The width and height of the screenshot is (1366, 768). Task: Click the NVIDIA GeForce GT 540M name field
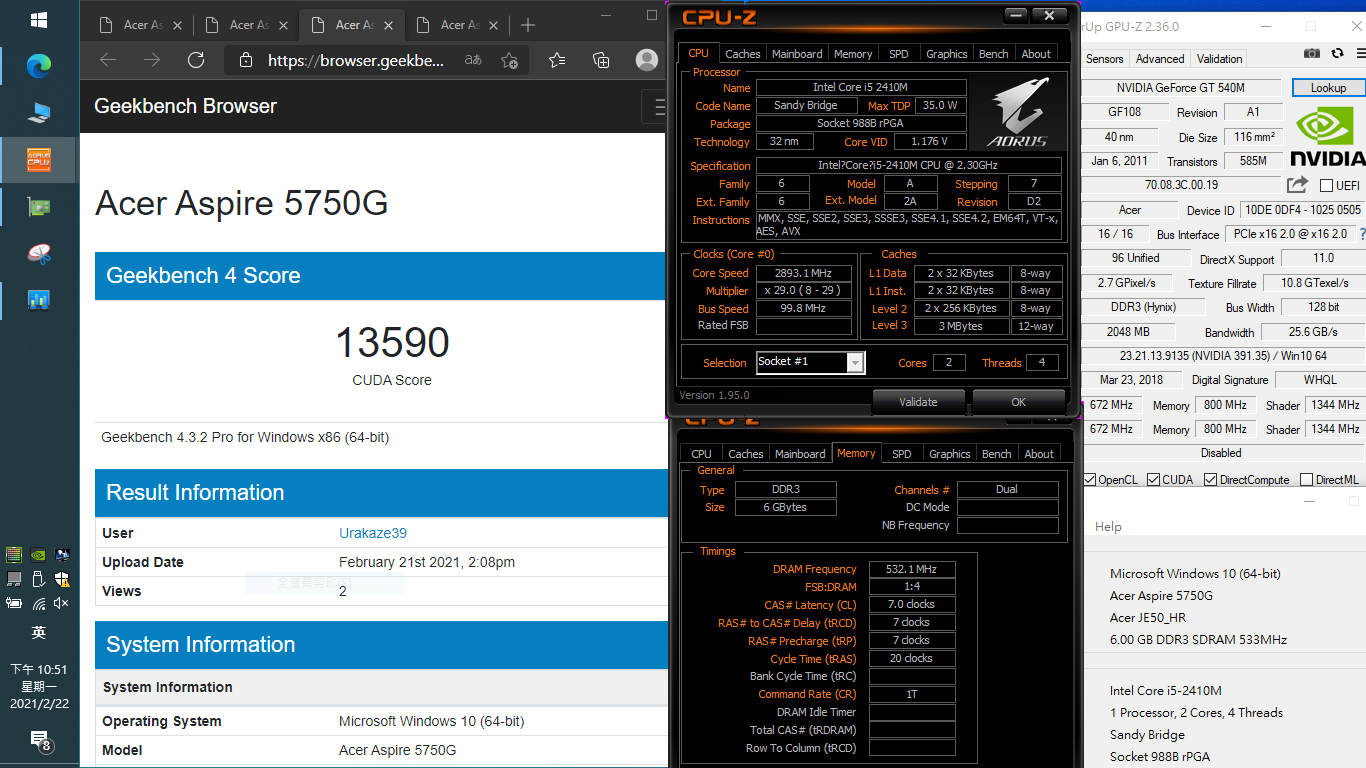click(x=1181, y=88)
